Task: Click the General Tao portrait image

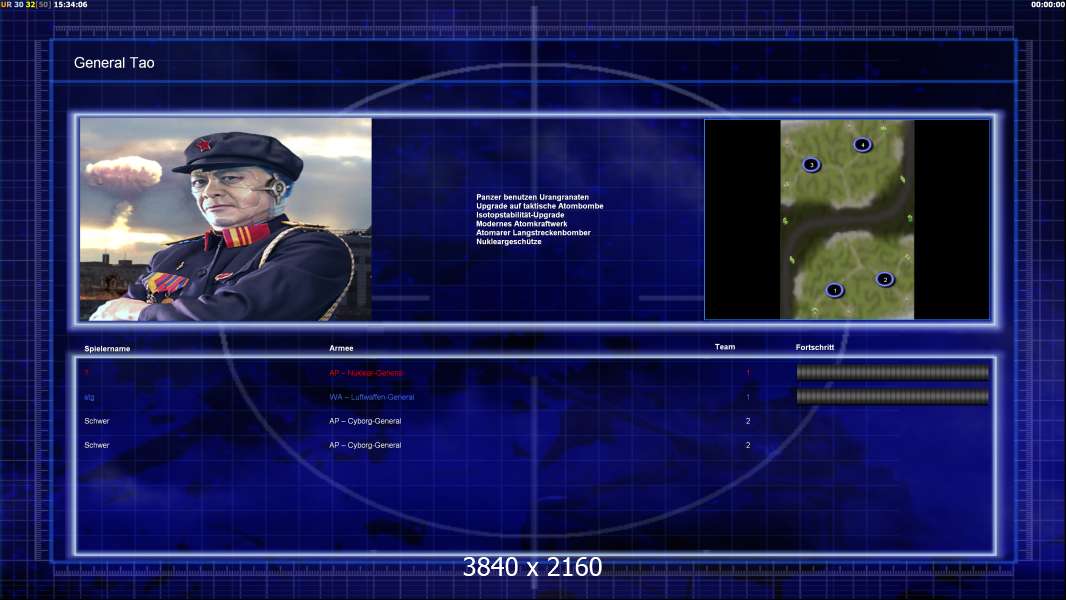Action: [226, 219]
